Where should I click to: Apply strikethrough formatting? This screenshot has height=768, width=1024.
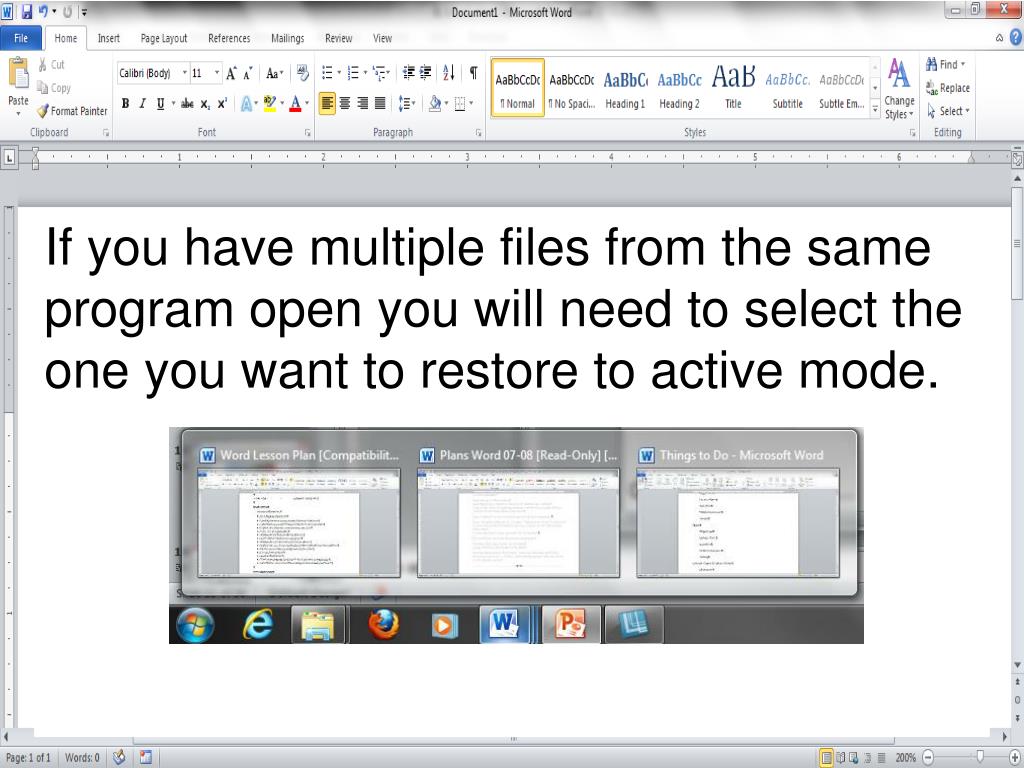pyautogui.click(x=187, y=103)
